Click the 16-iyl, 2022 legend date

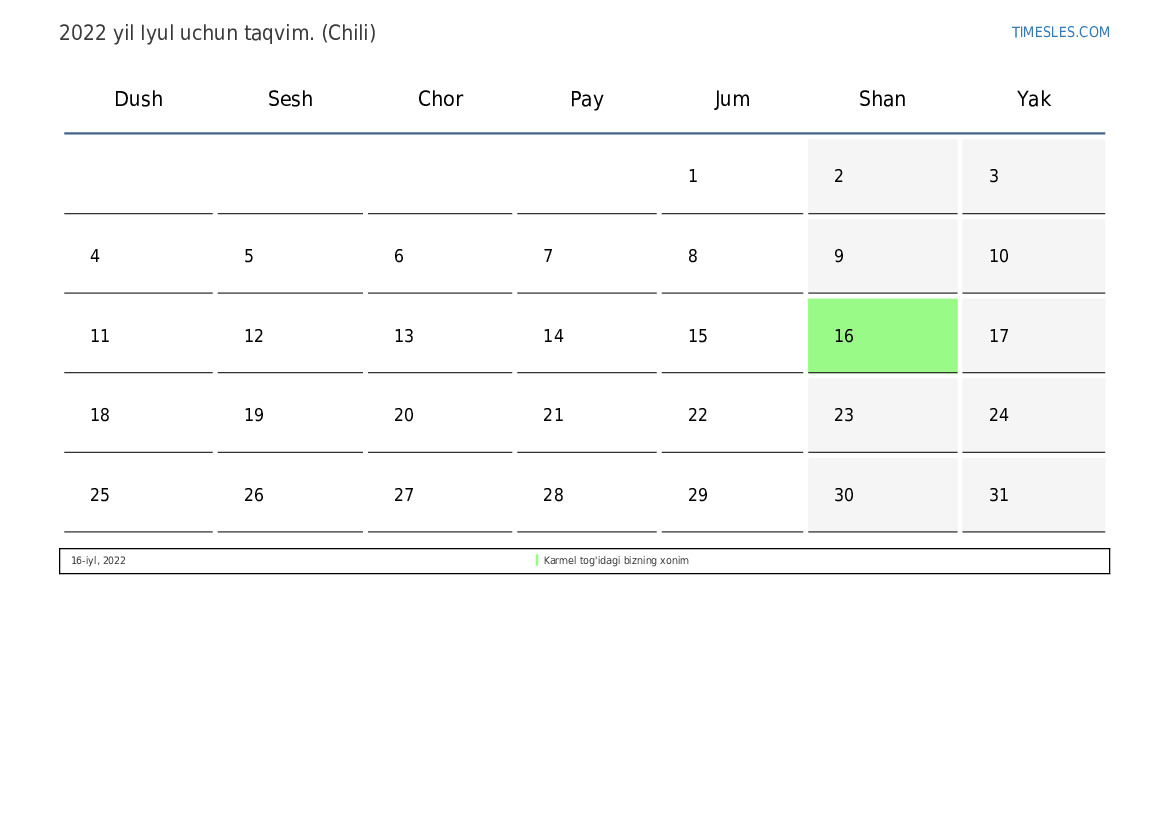point(98,561)
